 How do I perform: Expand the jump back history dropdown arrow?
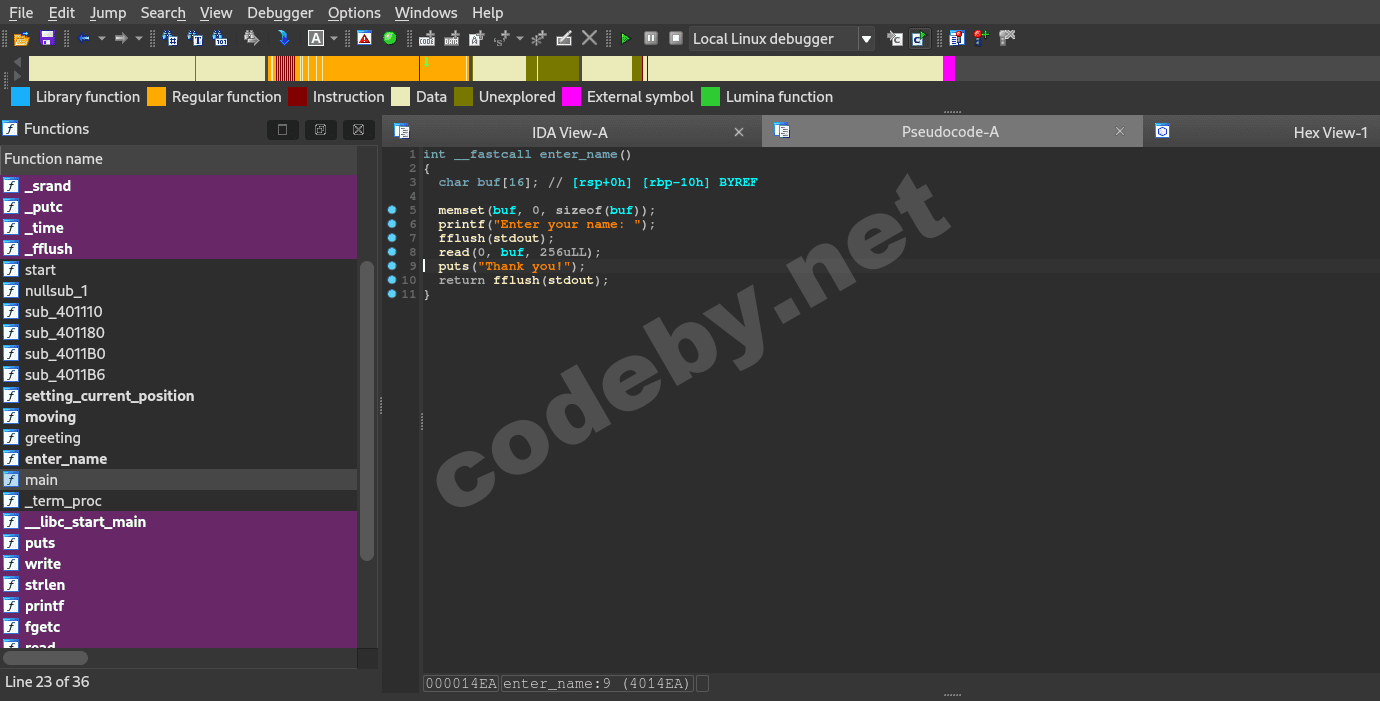coord(100,38)
